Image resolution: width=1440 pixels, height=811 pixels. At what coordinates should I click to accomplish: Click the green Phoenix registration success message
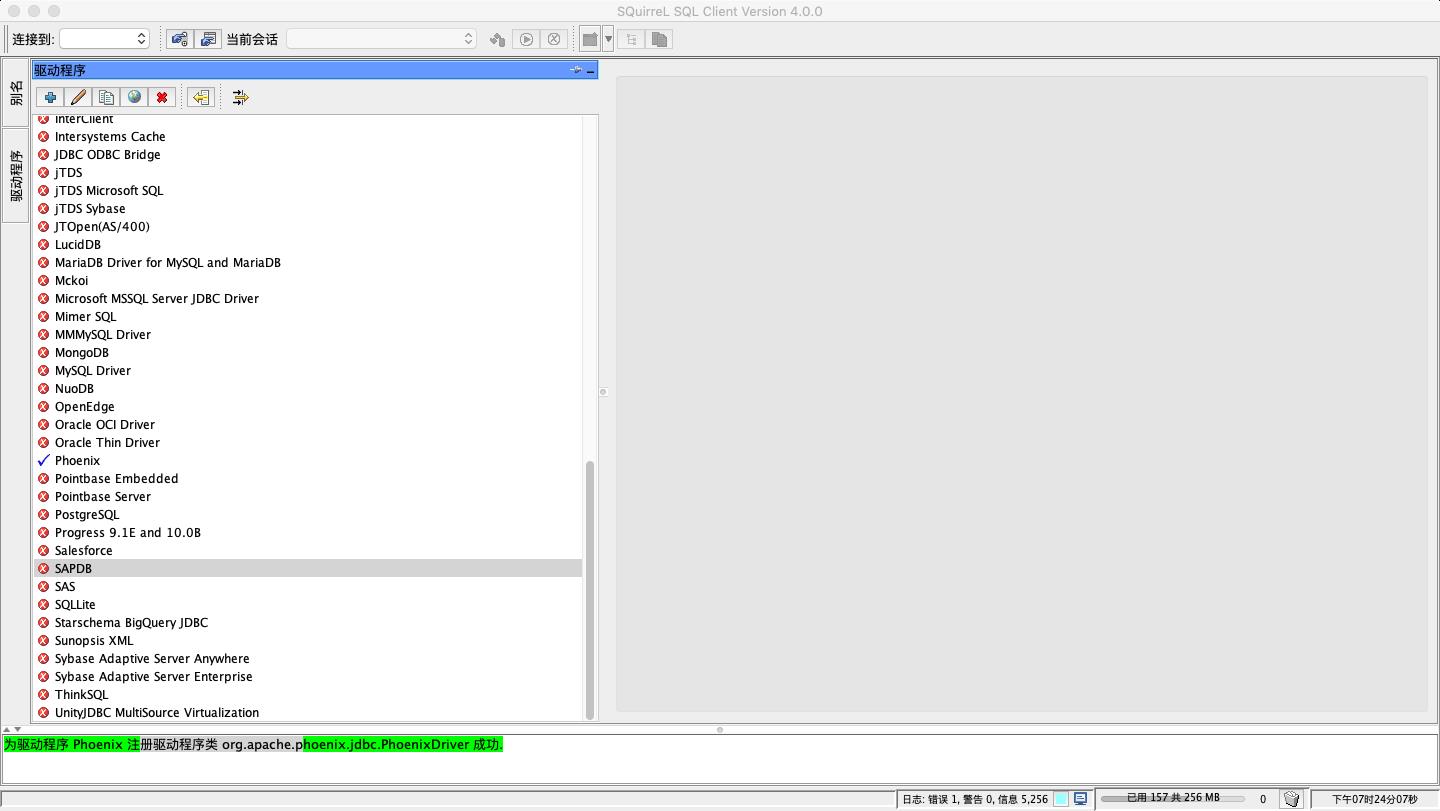pyautogui.click(x=253, y=744)
